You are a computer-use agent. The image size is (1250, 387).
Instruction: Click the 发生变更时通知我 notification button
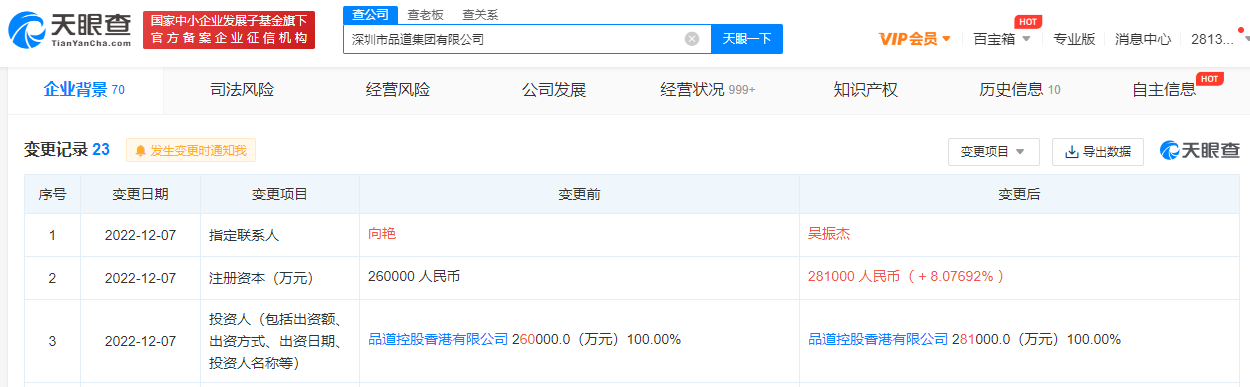(x=191, y=151)
